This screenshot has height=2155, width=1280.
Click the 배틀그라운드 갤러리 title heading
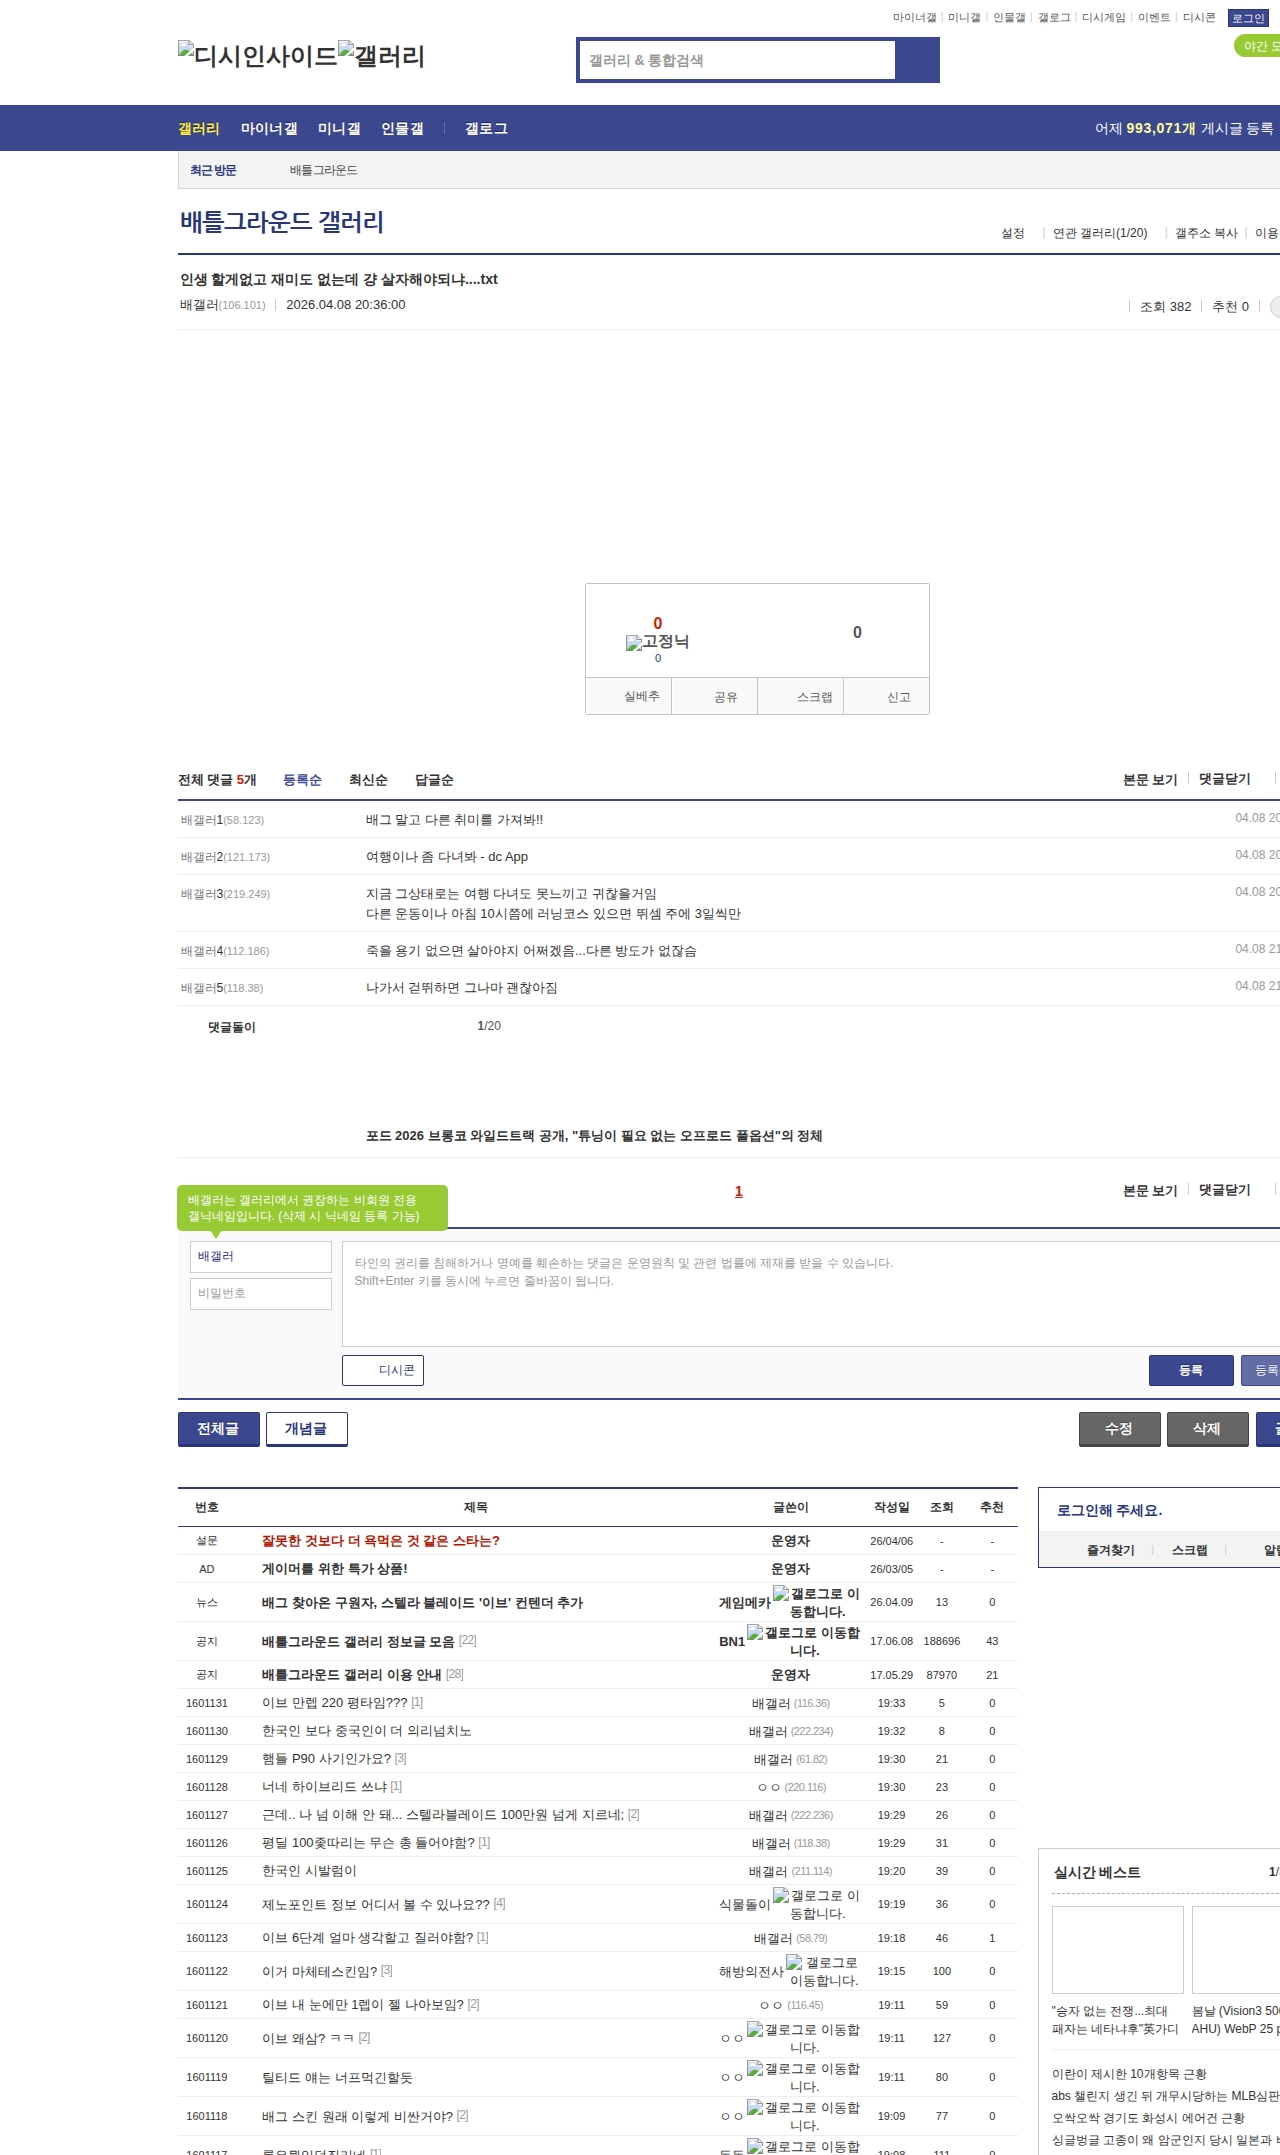click(x=282, y=222)
